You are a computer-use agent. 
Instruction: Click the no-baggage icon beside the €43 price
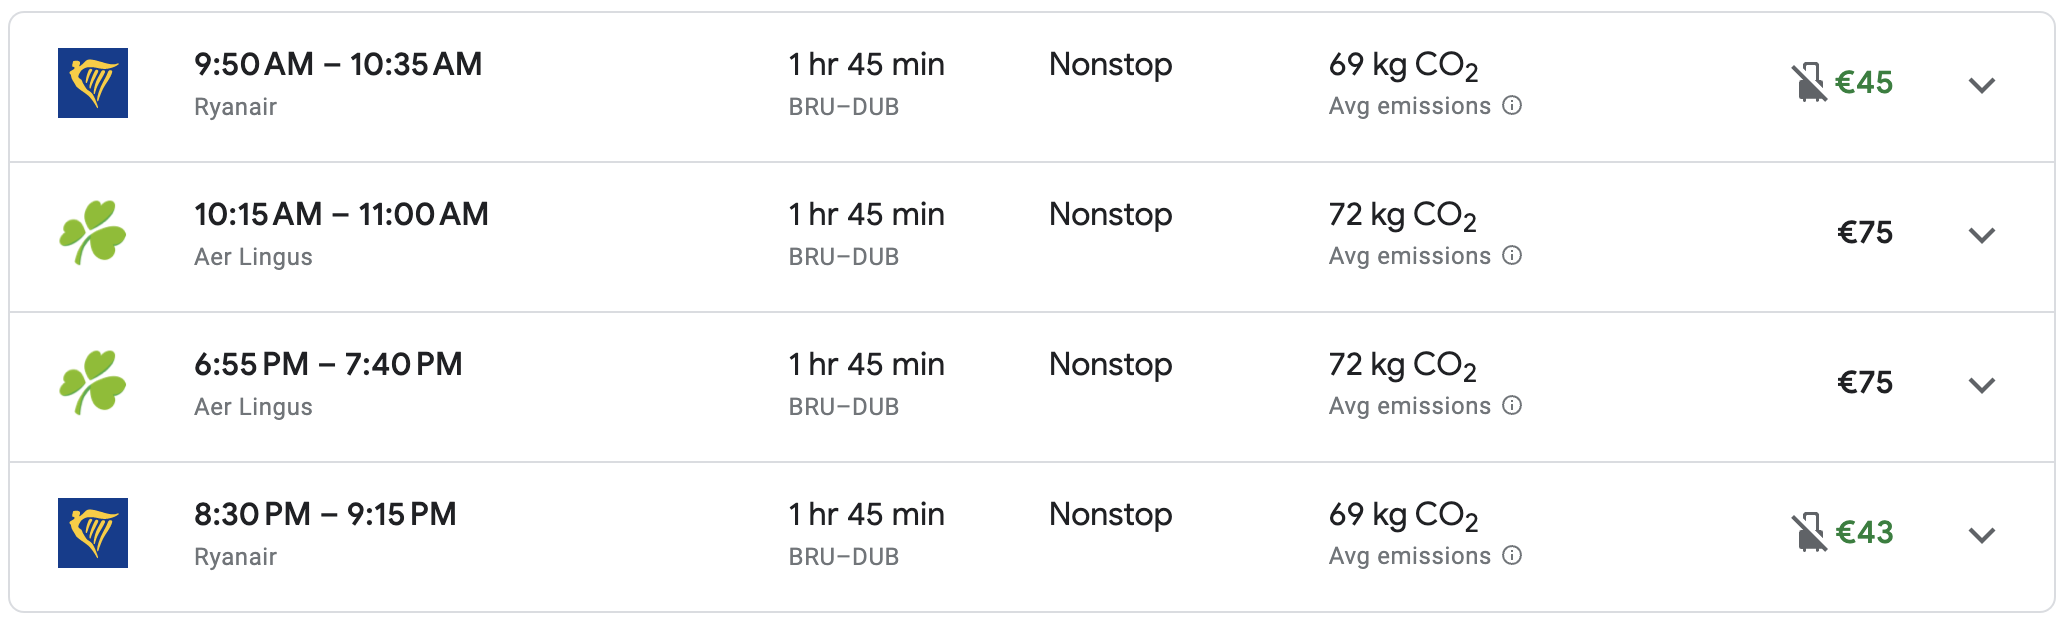pos(1808,533)
